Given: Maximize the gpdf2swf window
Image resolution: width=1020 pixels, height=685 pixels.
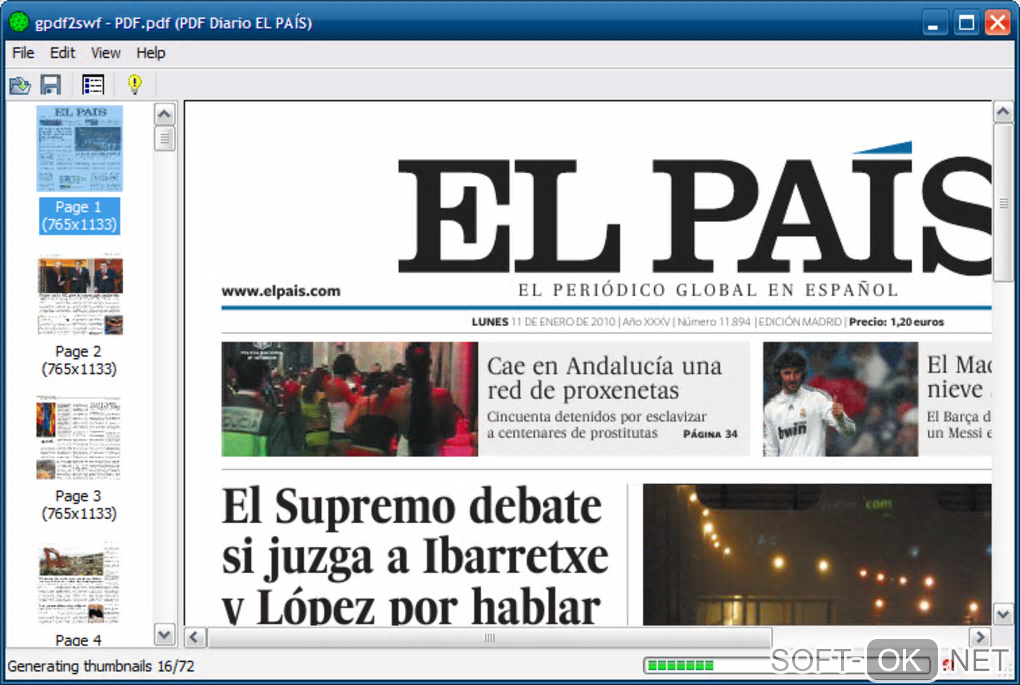Looking at the screenshot, I should pos(966,23).
